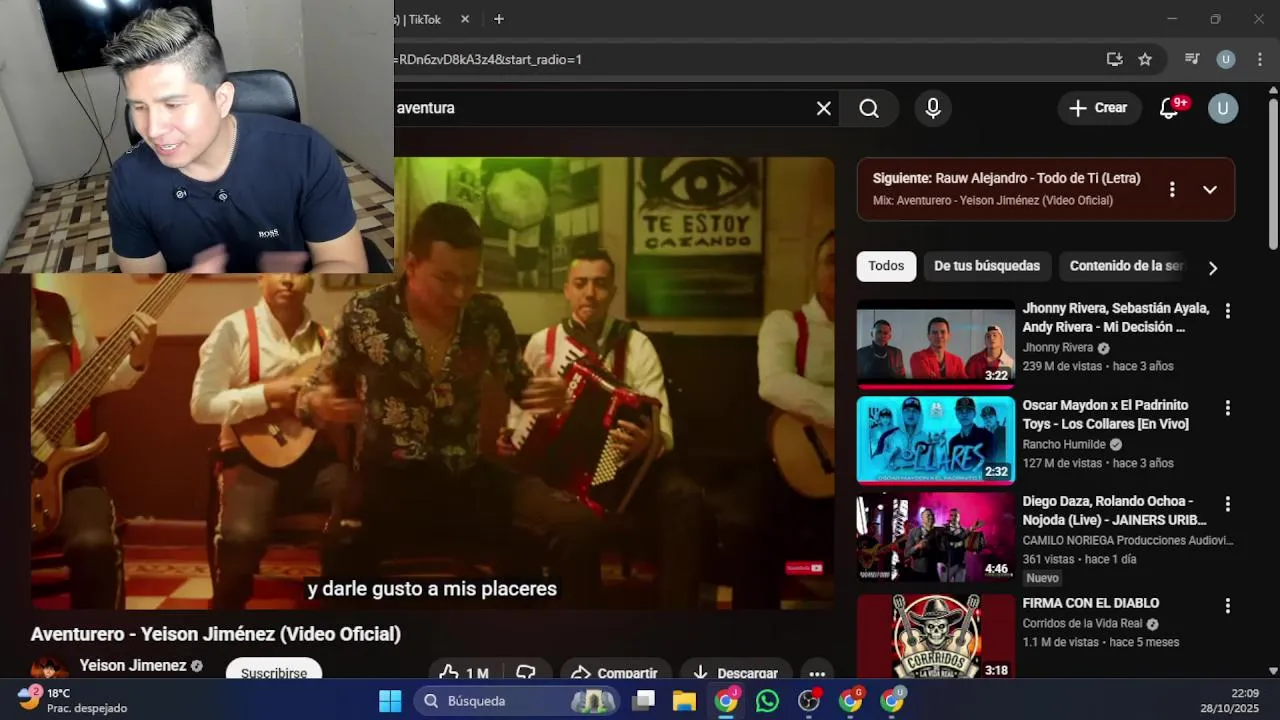Start voice search with the microphone
Image resolution: width=1280 pixels, height=720 pixels.
tap(933, 108)
